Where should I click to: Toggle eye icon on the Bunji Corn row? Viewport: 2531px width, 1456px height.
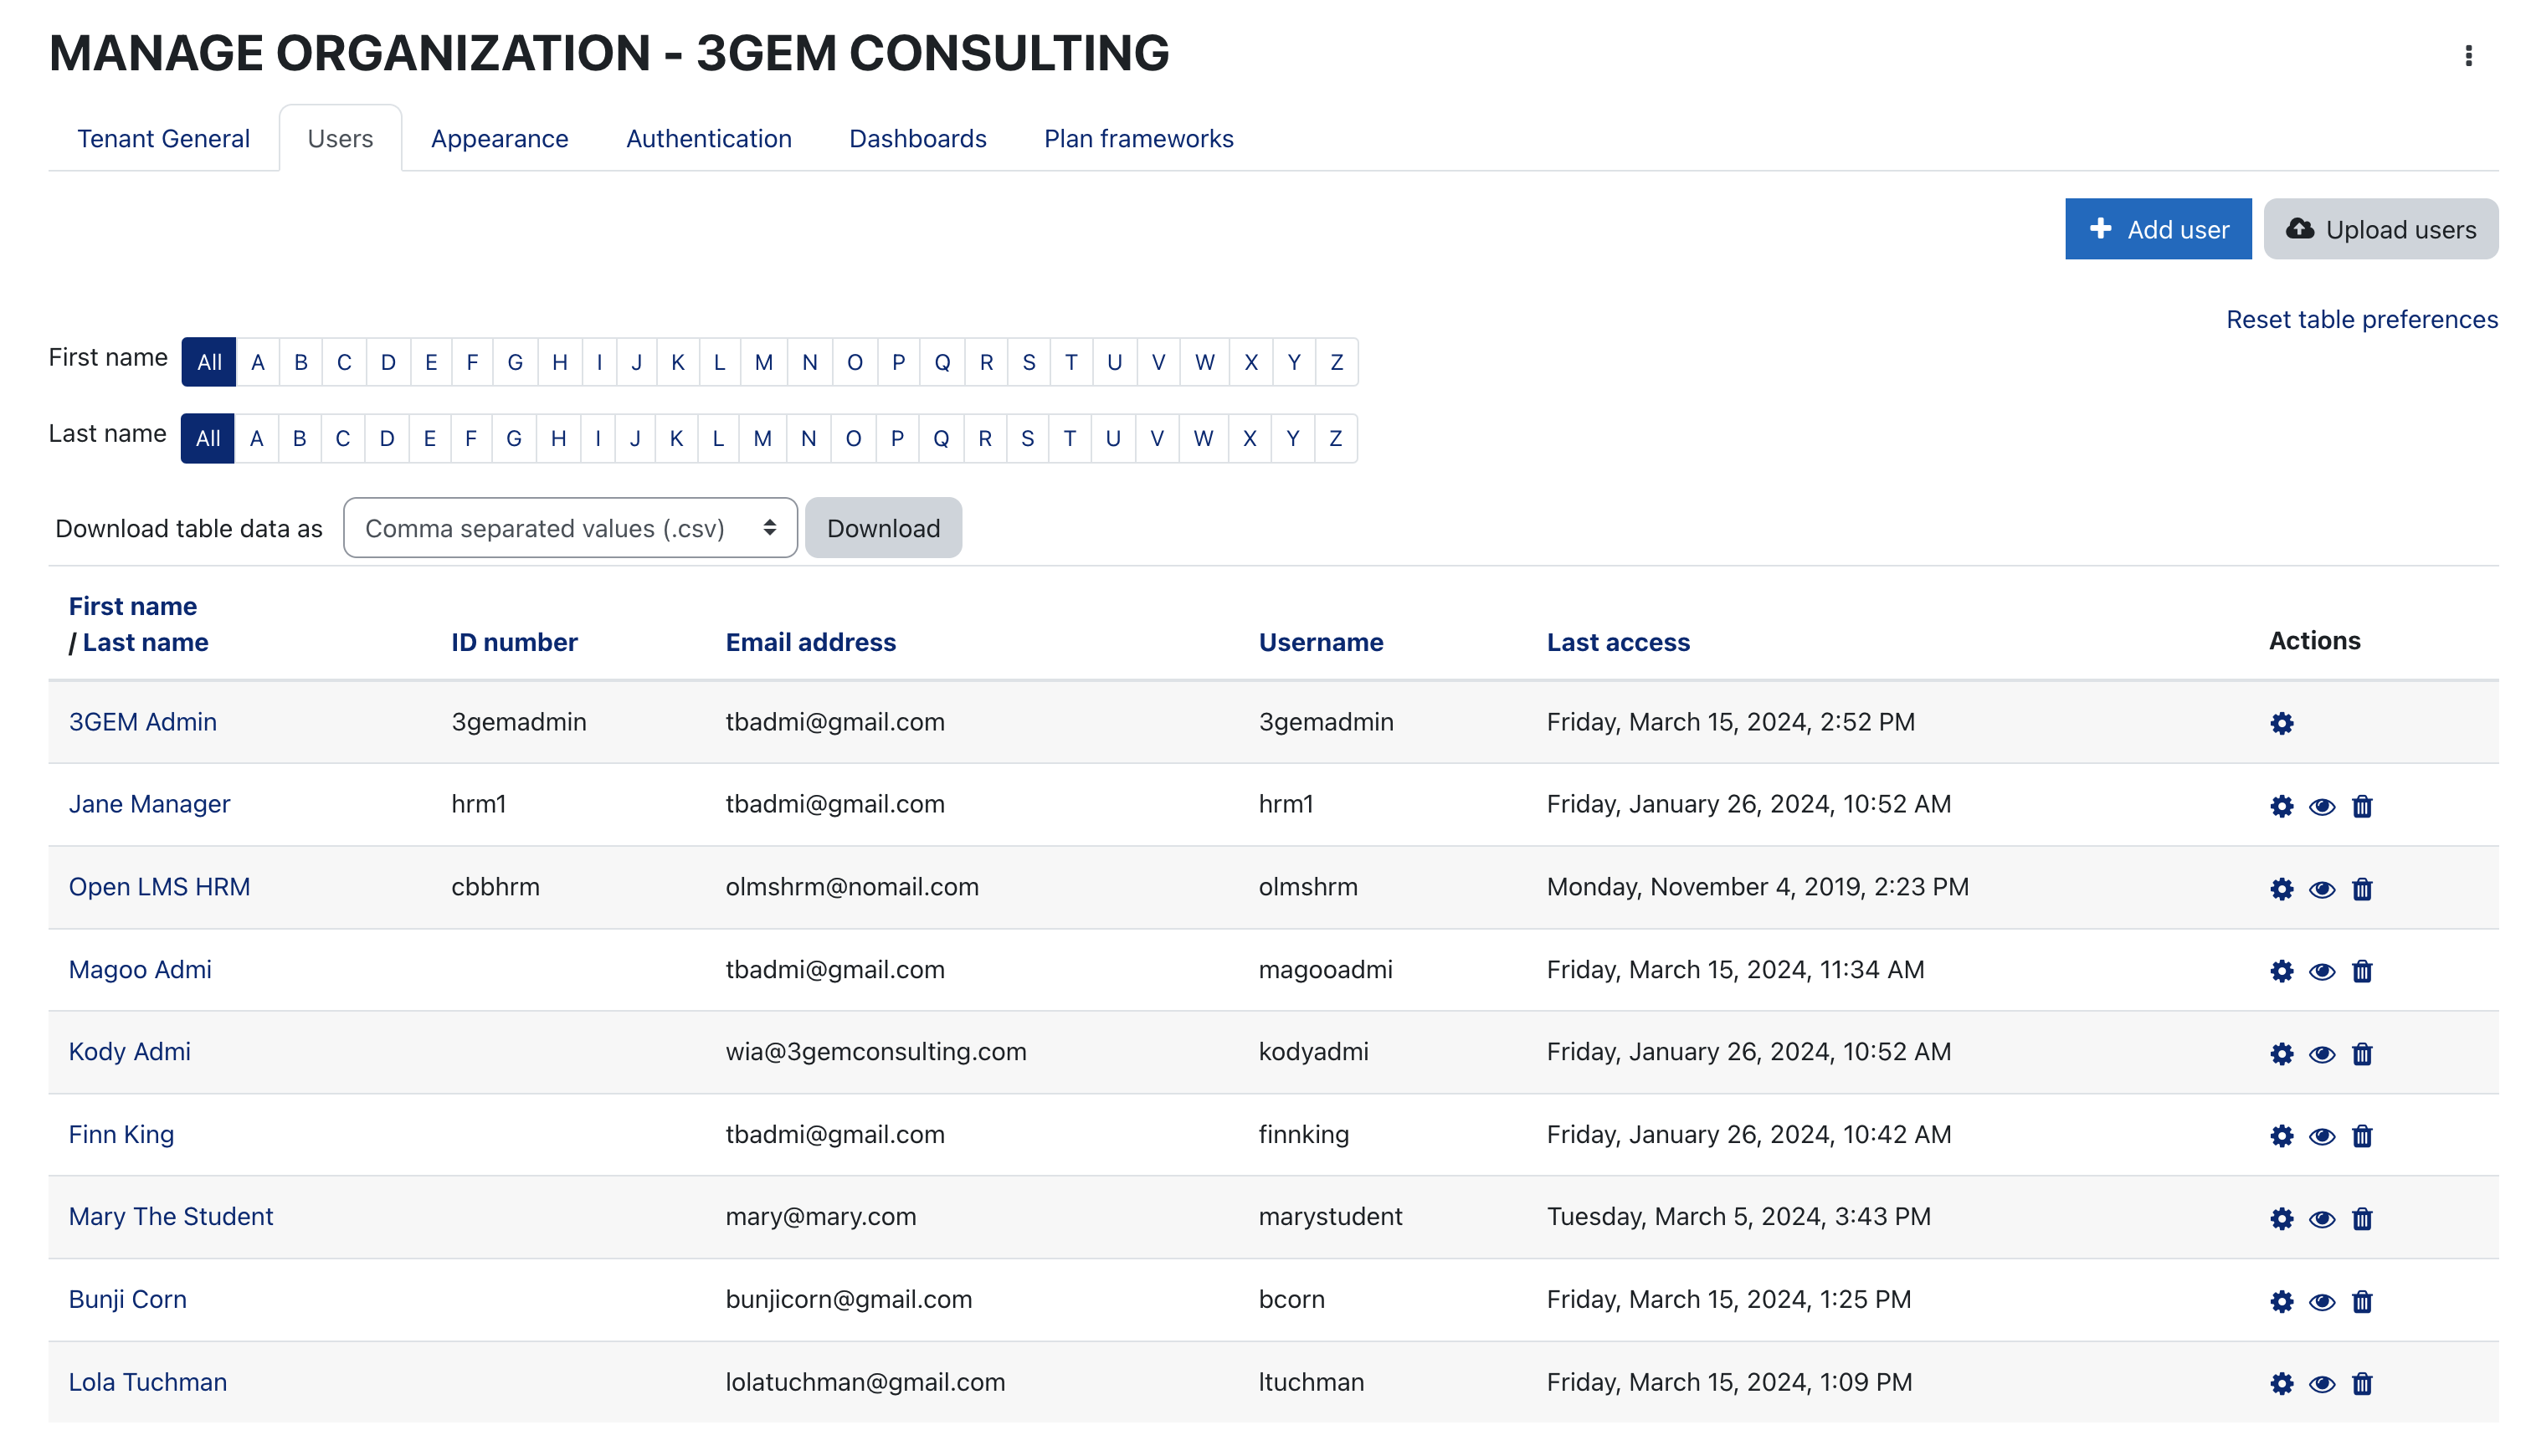click(x=2321, y=1301)
